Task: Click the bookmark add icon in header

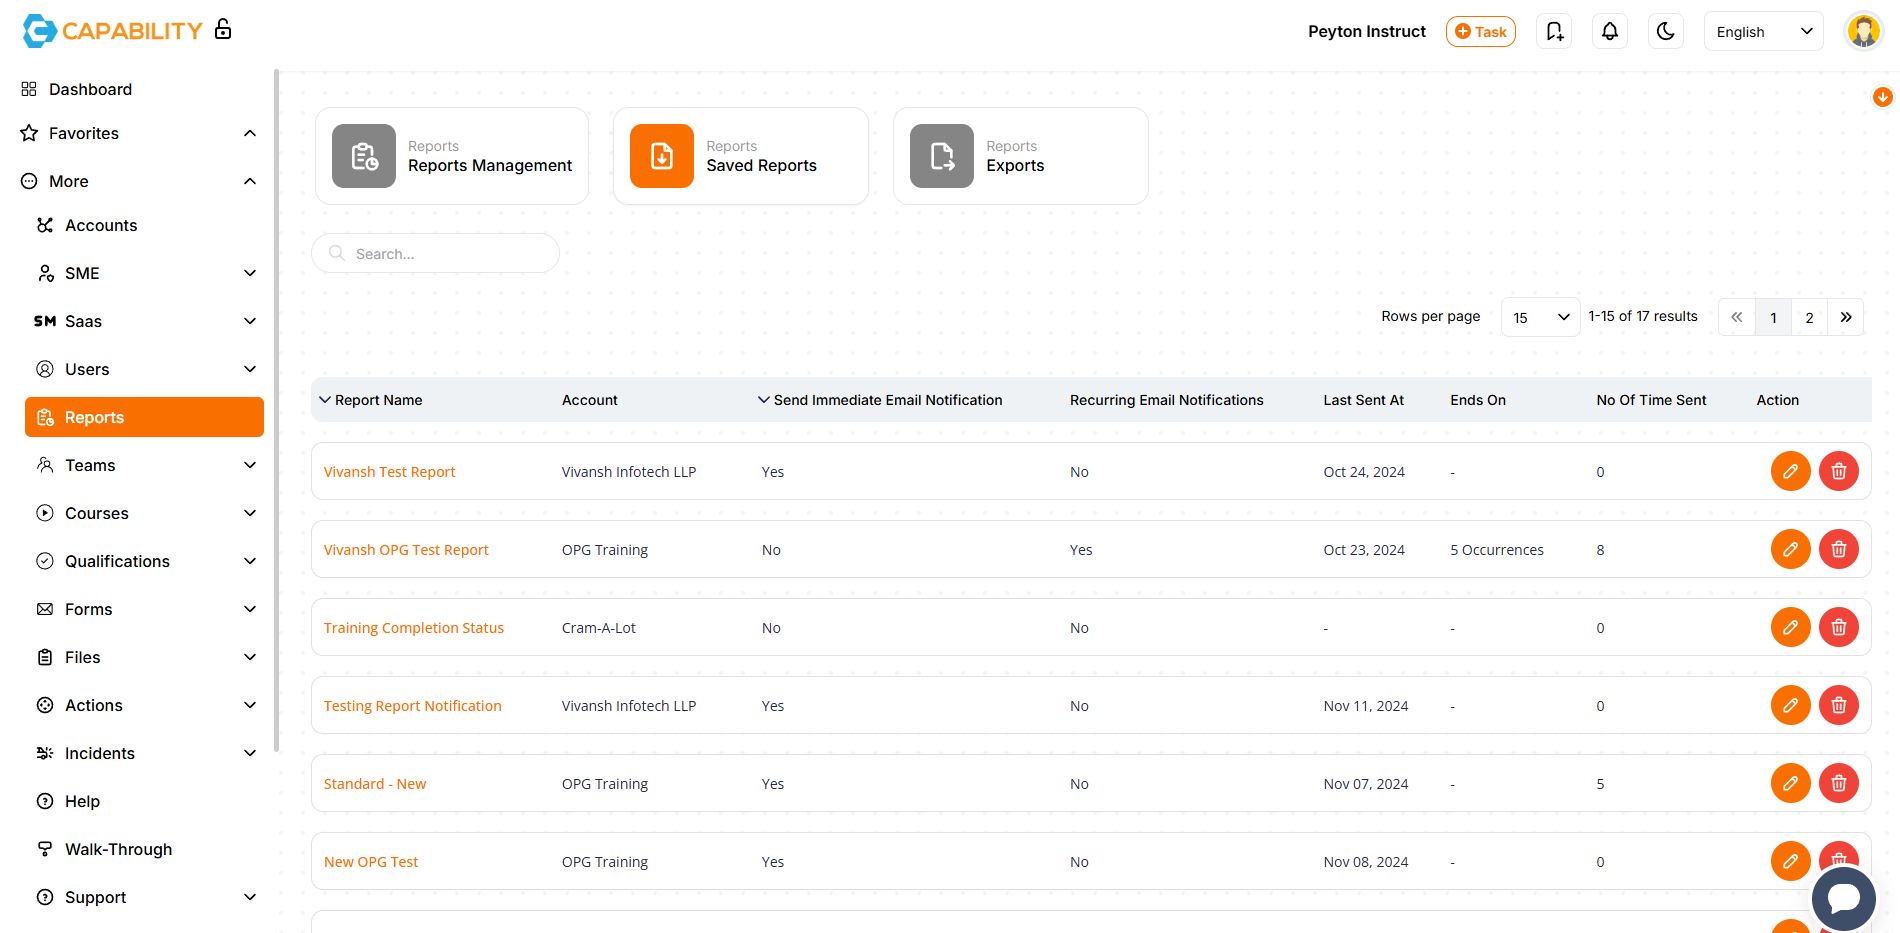Action: tap(1554, 31)
